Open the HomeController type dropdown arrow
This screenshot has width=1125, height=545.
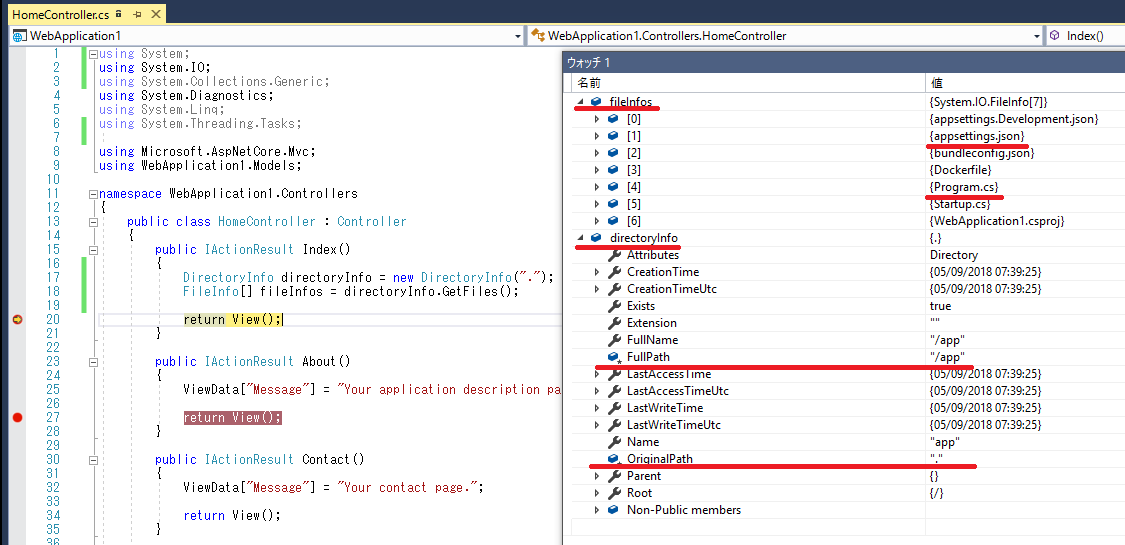click(x=1036, y=36)
